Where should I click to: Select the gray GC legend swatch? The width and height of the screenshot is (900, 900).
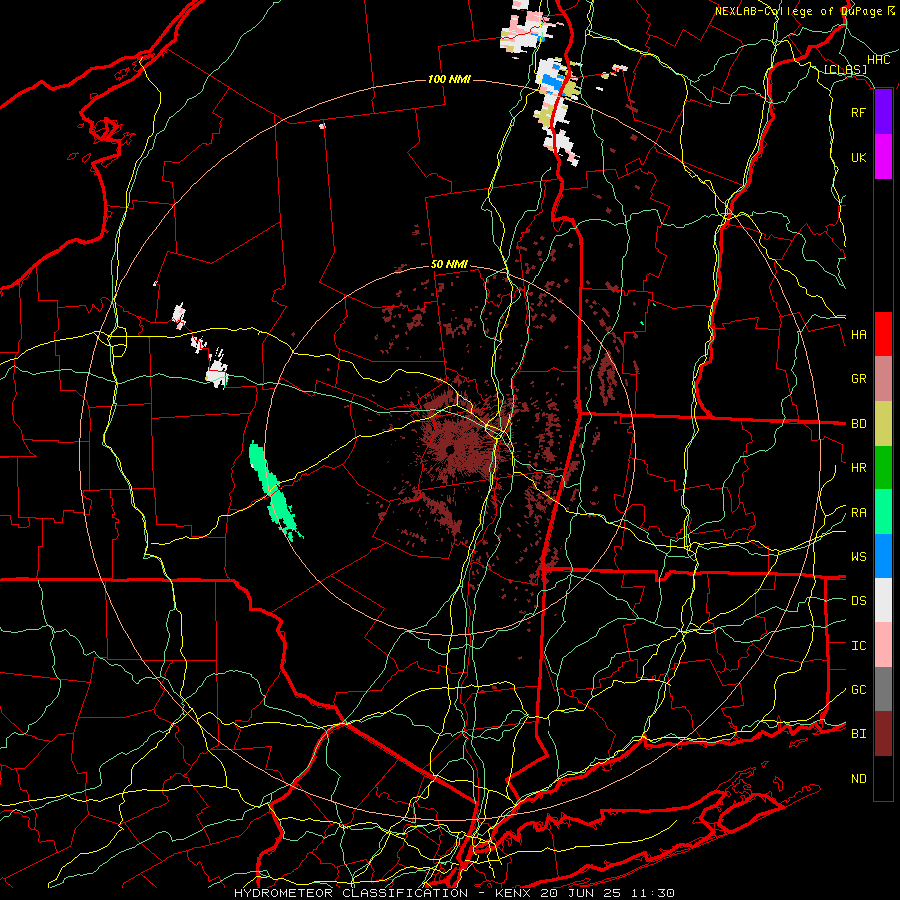click(x=883, y=689)
